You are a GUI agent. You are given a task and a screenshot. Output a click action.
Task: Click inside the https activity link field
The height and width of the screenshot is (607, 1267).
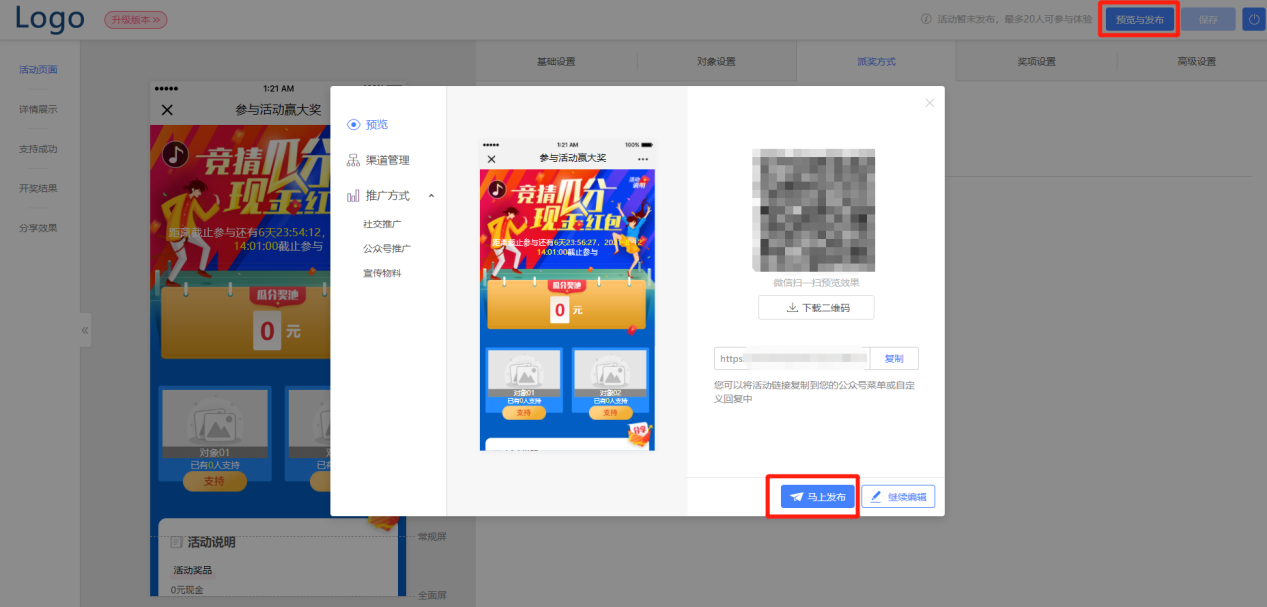tap(790, 358)
